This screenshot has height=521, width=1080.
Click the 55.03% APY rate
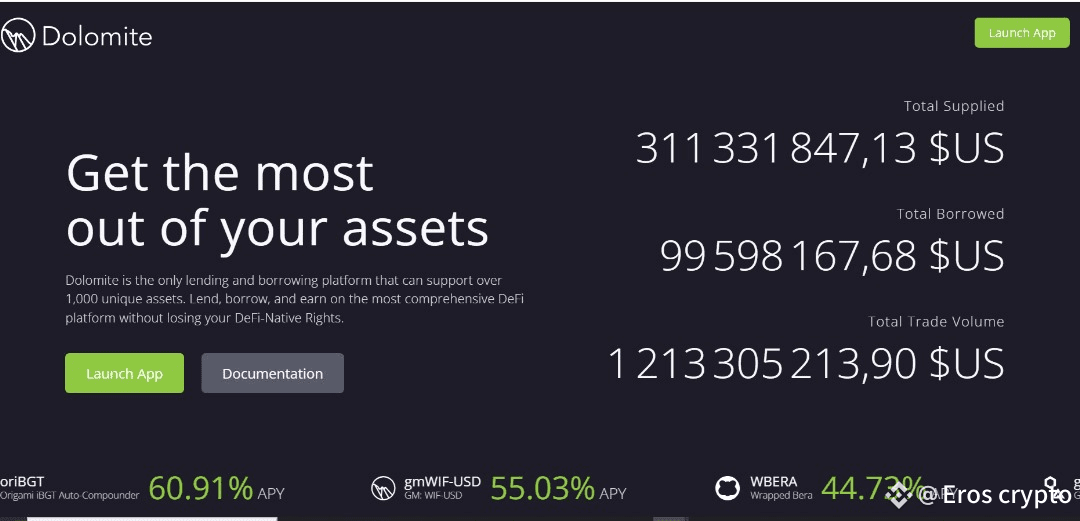pyautogui.click(x=543, y=489)
